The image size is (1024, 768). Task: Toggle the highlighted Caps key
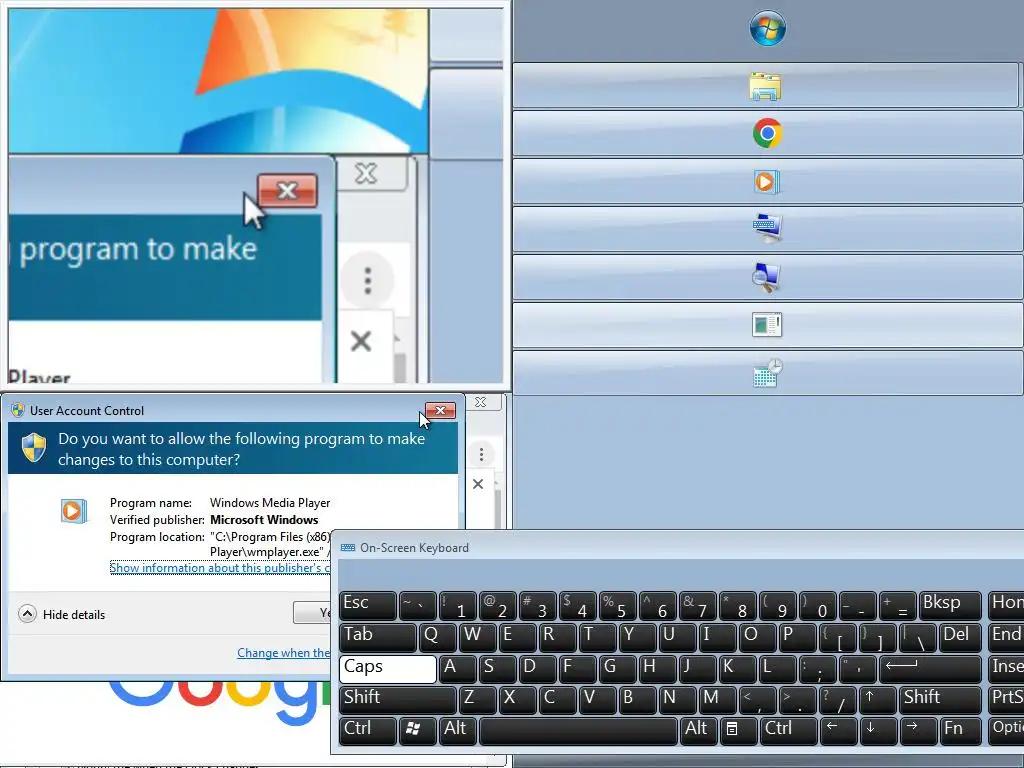pos(388,668)
